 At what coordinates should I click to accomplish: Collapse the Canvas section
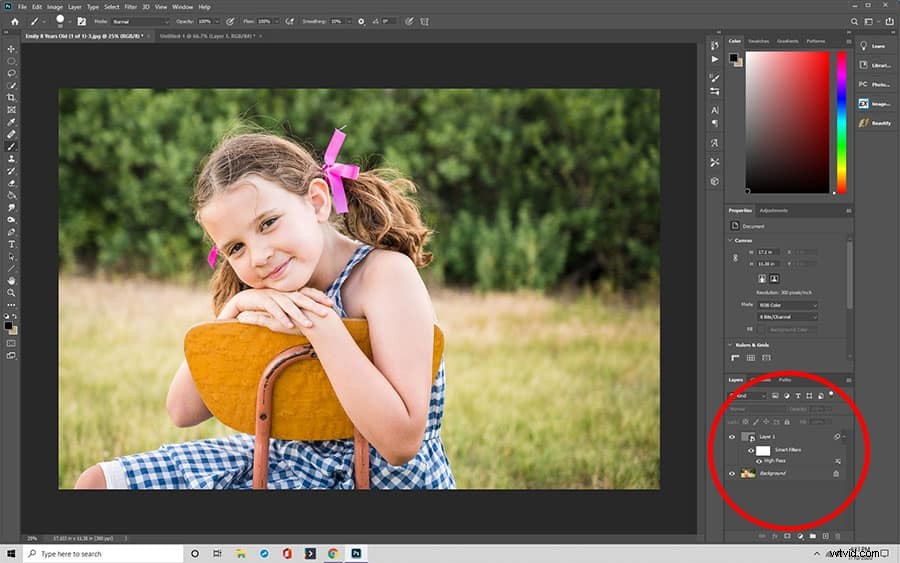731,240
